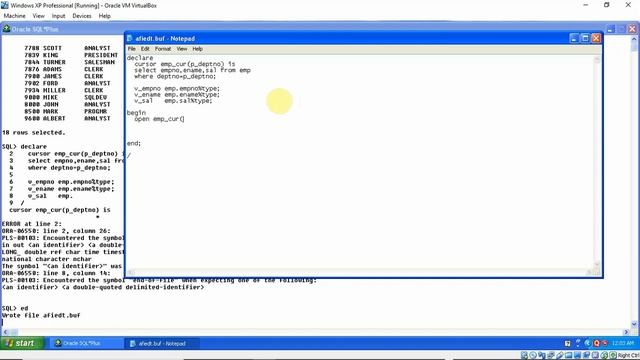Open Notepad's Edit menu
The width and height of the screenshot is (640, 360).
click(145, 49)
